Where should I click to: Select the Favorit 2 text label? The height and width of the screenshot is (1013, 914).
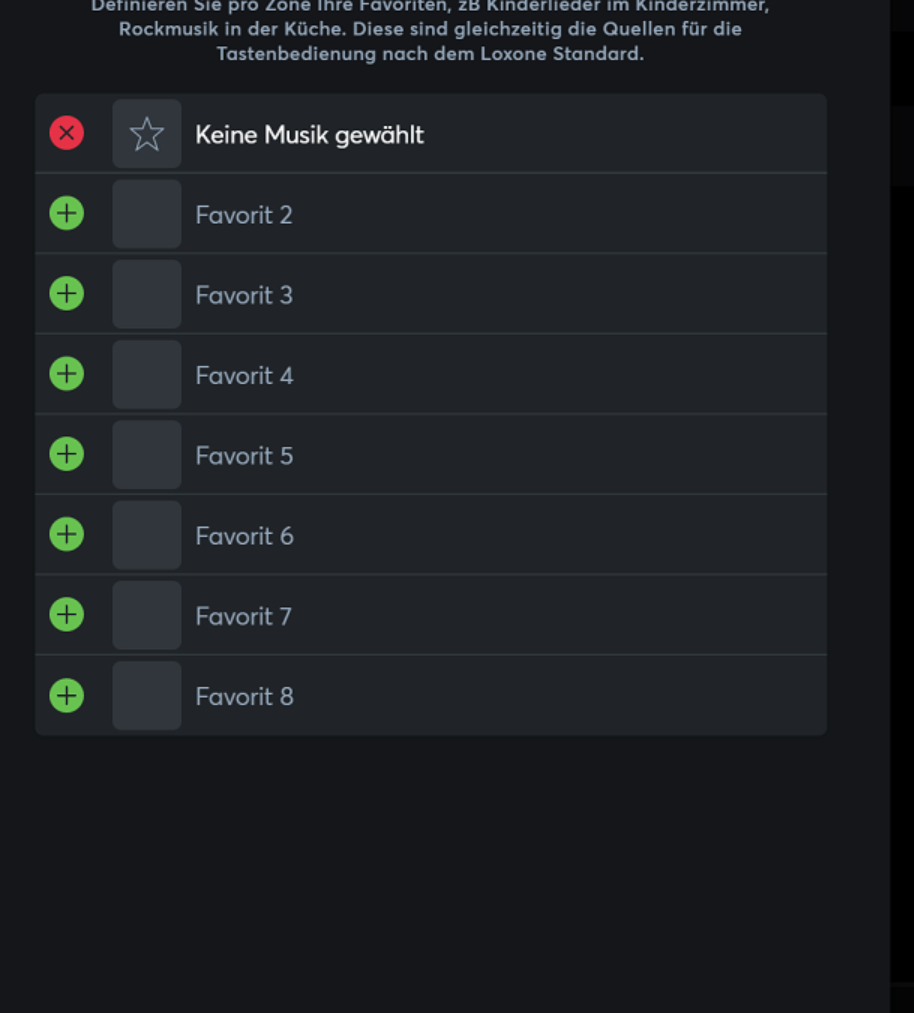[x=244, y=215]
